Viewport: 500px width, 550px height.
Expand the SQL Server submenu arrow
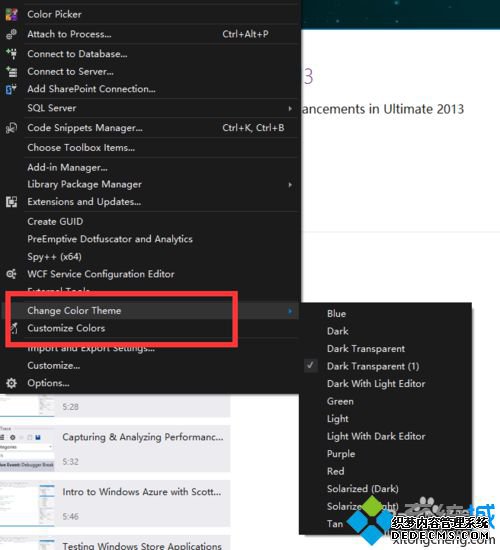[290, 108]
